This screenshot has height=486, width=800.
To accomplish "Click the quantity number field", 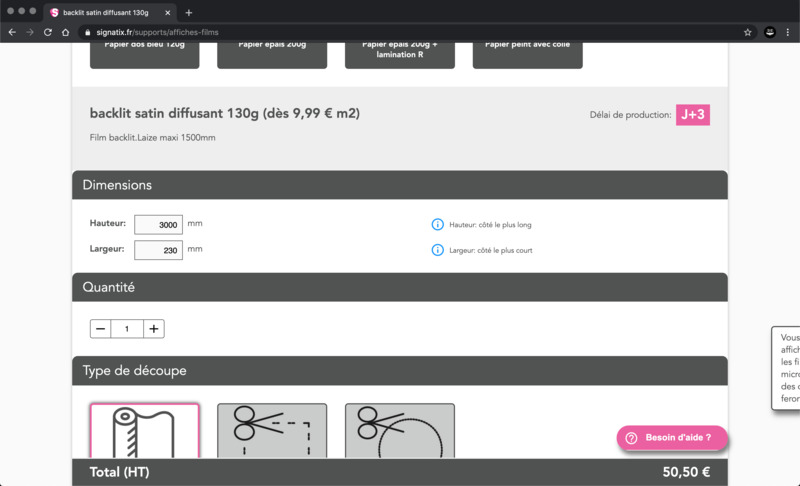I will [x=127, y=329].
